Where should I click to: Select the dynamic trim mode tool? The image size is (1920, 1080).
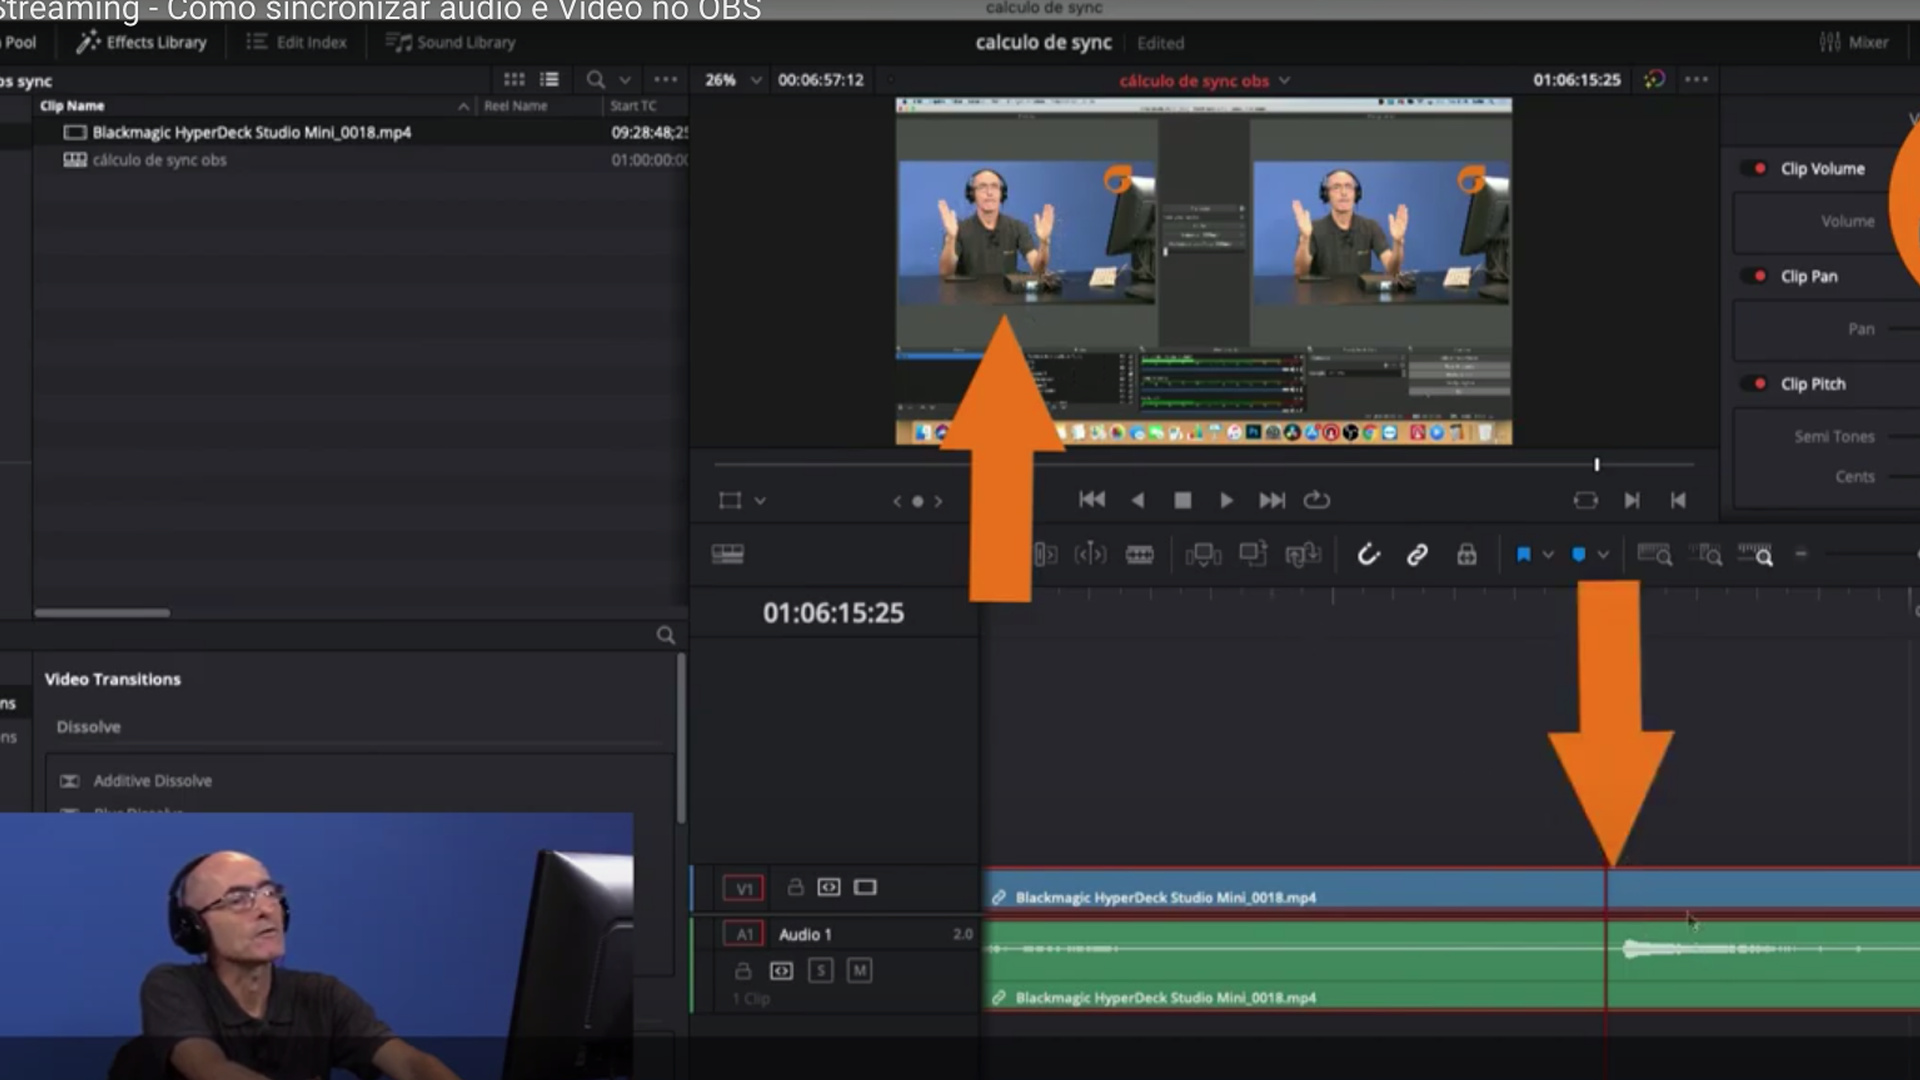[x=1090, y=554]
